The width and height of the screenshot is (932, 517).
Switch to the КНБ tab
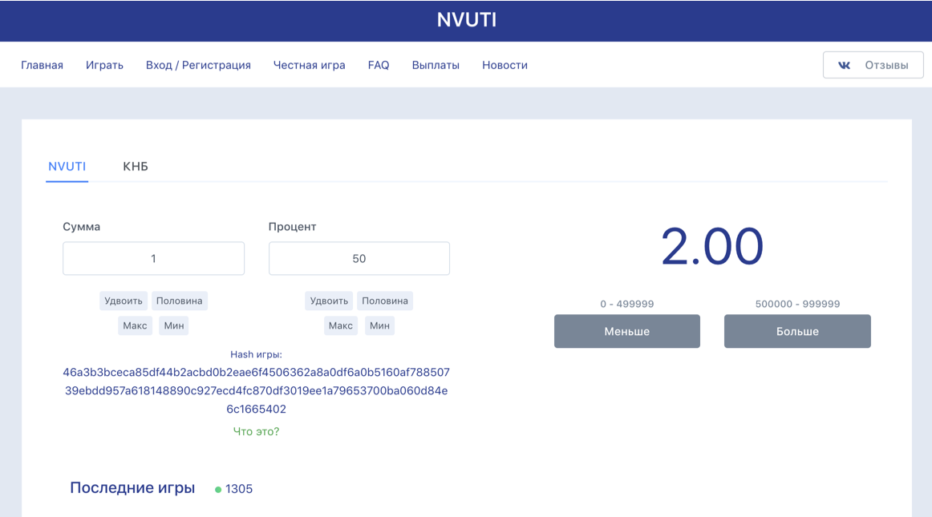point(136,166)
